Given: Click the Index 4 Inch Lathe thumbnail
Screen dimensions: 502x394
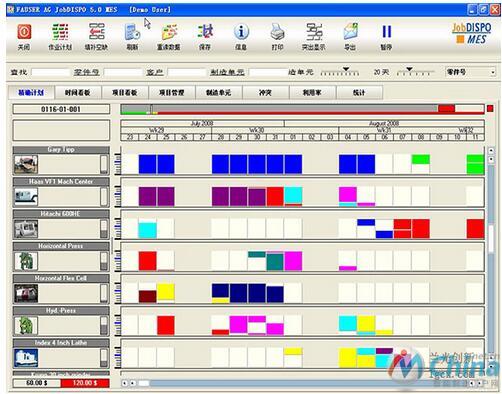Looking at the screenshot, I should tap(26, 358).
